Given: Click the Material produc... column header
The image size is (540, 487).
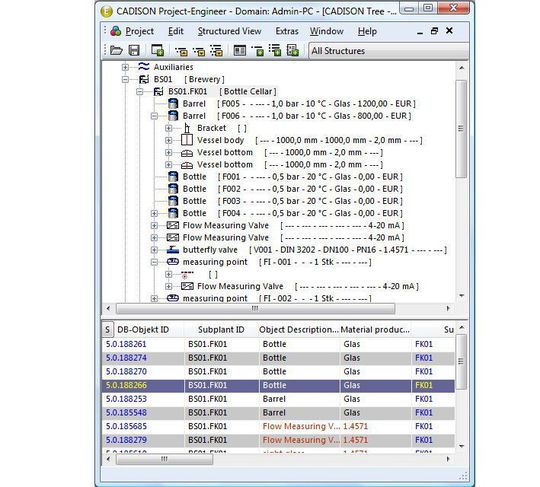Looking at the screenshot, I should tap(375, 330).
